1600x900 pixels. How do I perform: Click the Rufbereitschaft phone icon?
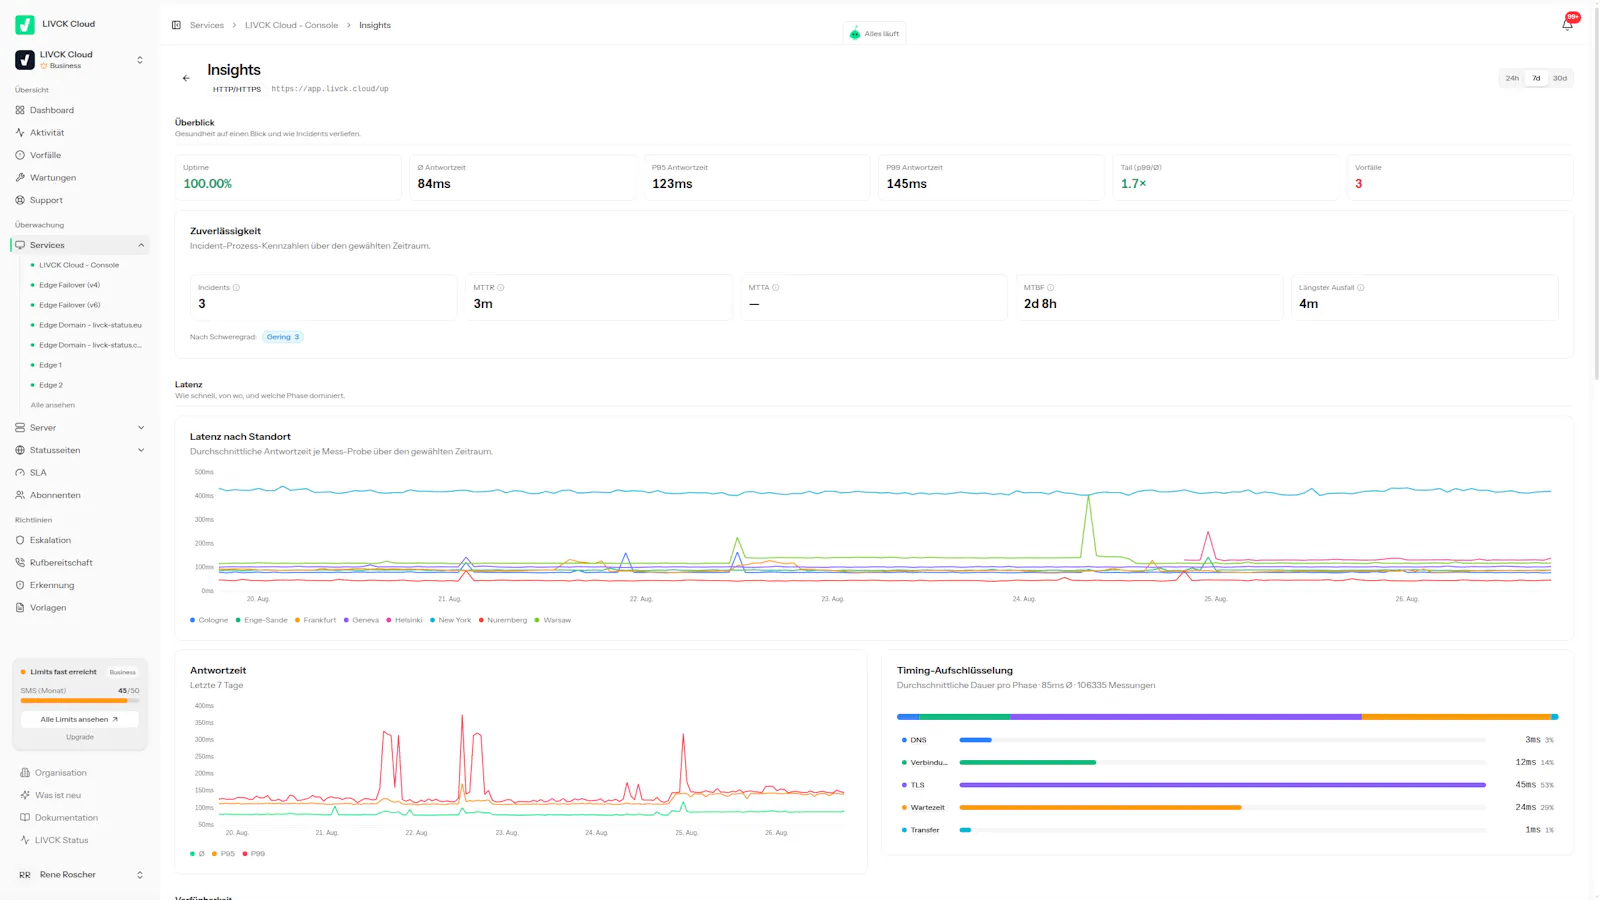pyautogui.click(x=20, y=563)
